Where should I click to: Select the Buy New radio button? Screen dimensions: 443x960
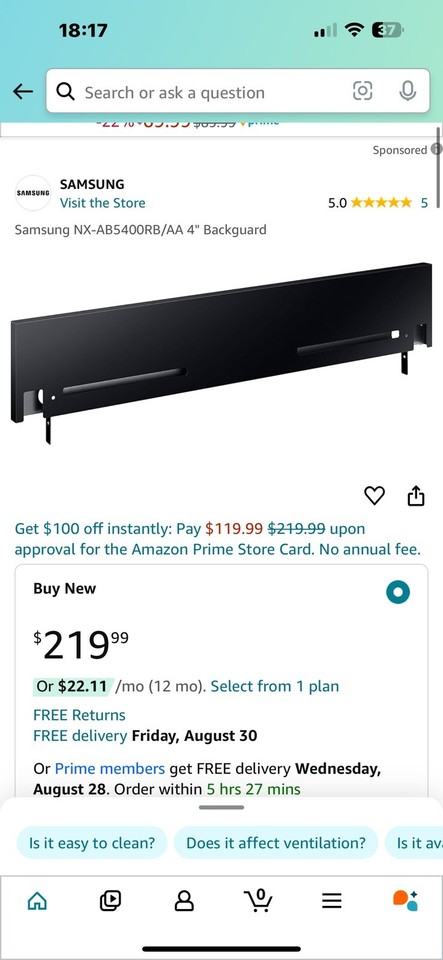click(x=398, y=592)
